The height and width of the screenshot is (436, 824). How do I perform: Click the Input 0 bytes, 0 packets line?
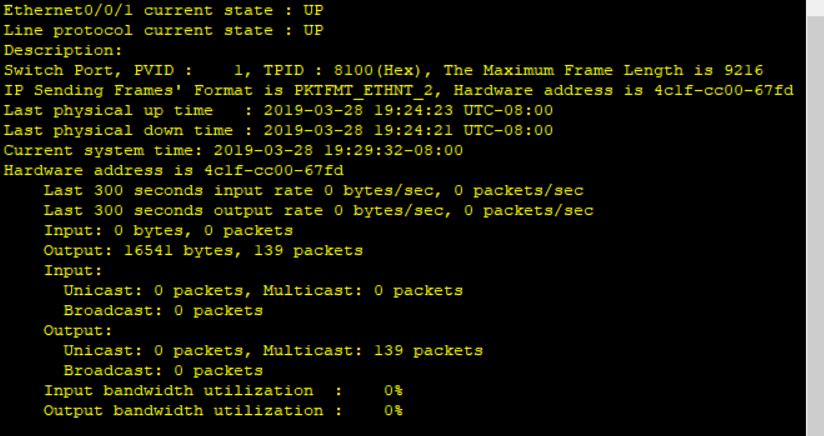pyautogui.click(x=168, y=231)
